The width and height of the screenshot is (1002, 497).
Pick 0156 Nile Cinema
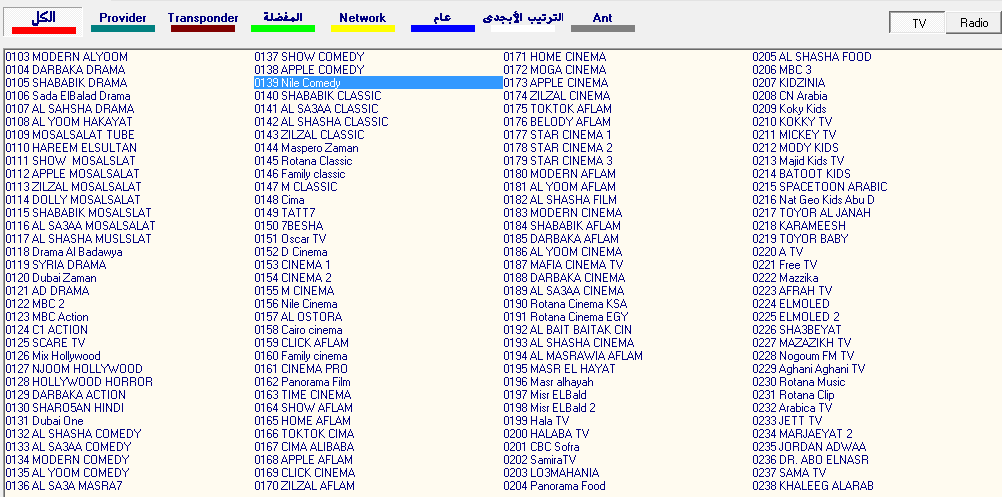(x=296, y=303)
